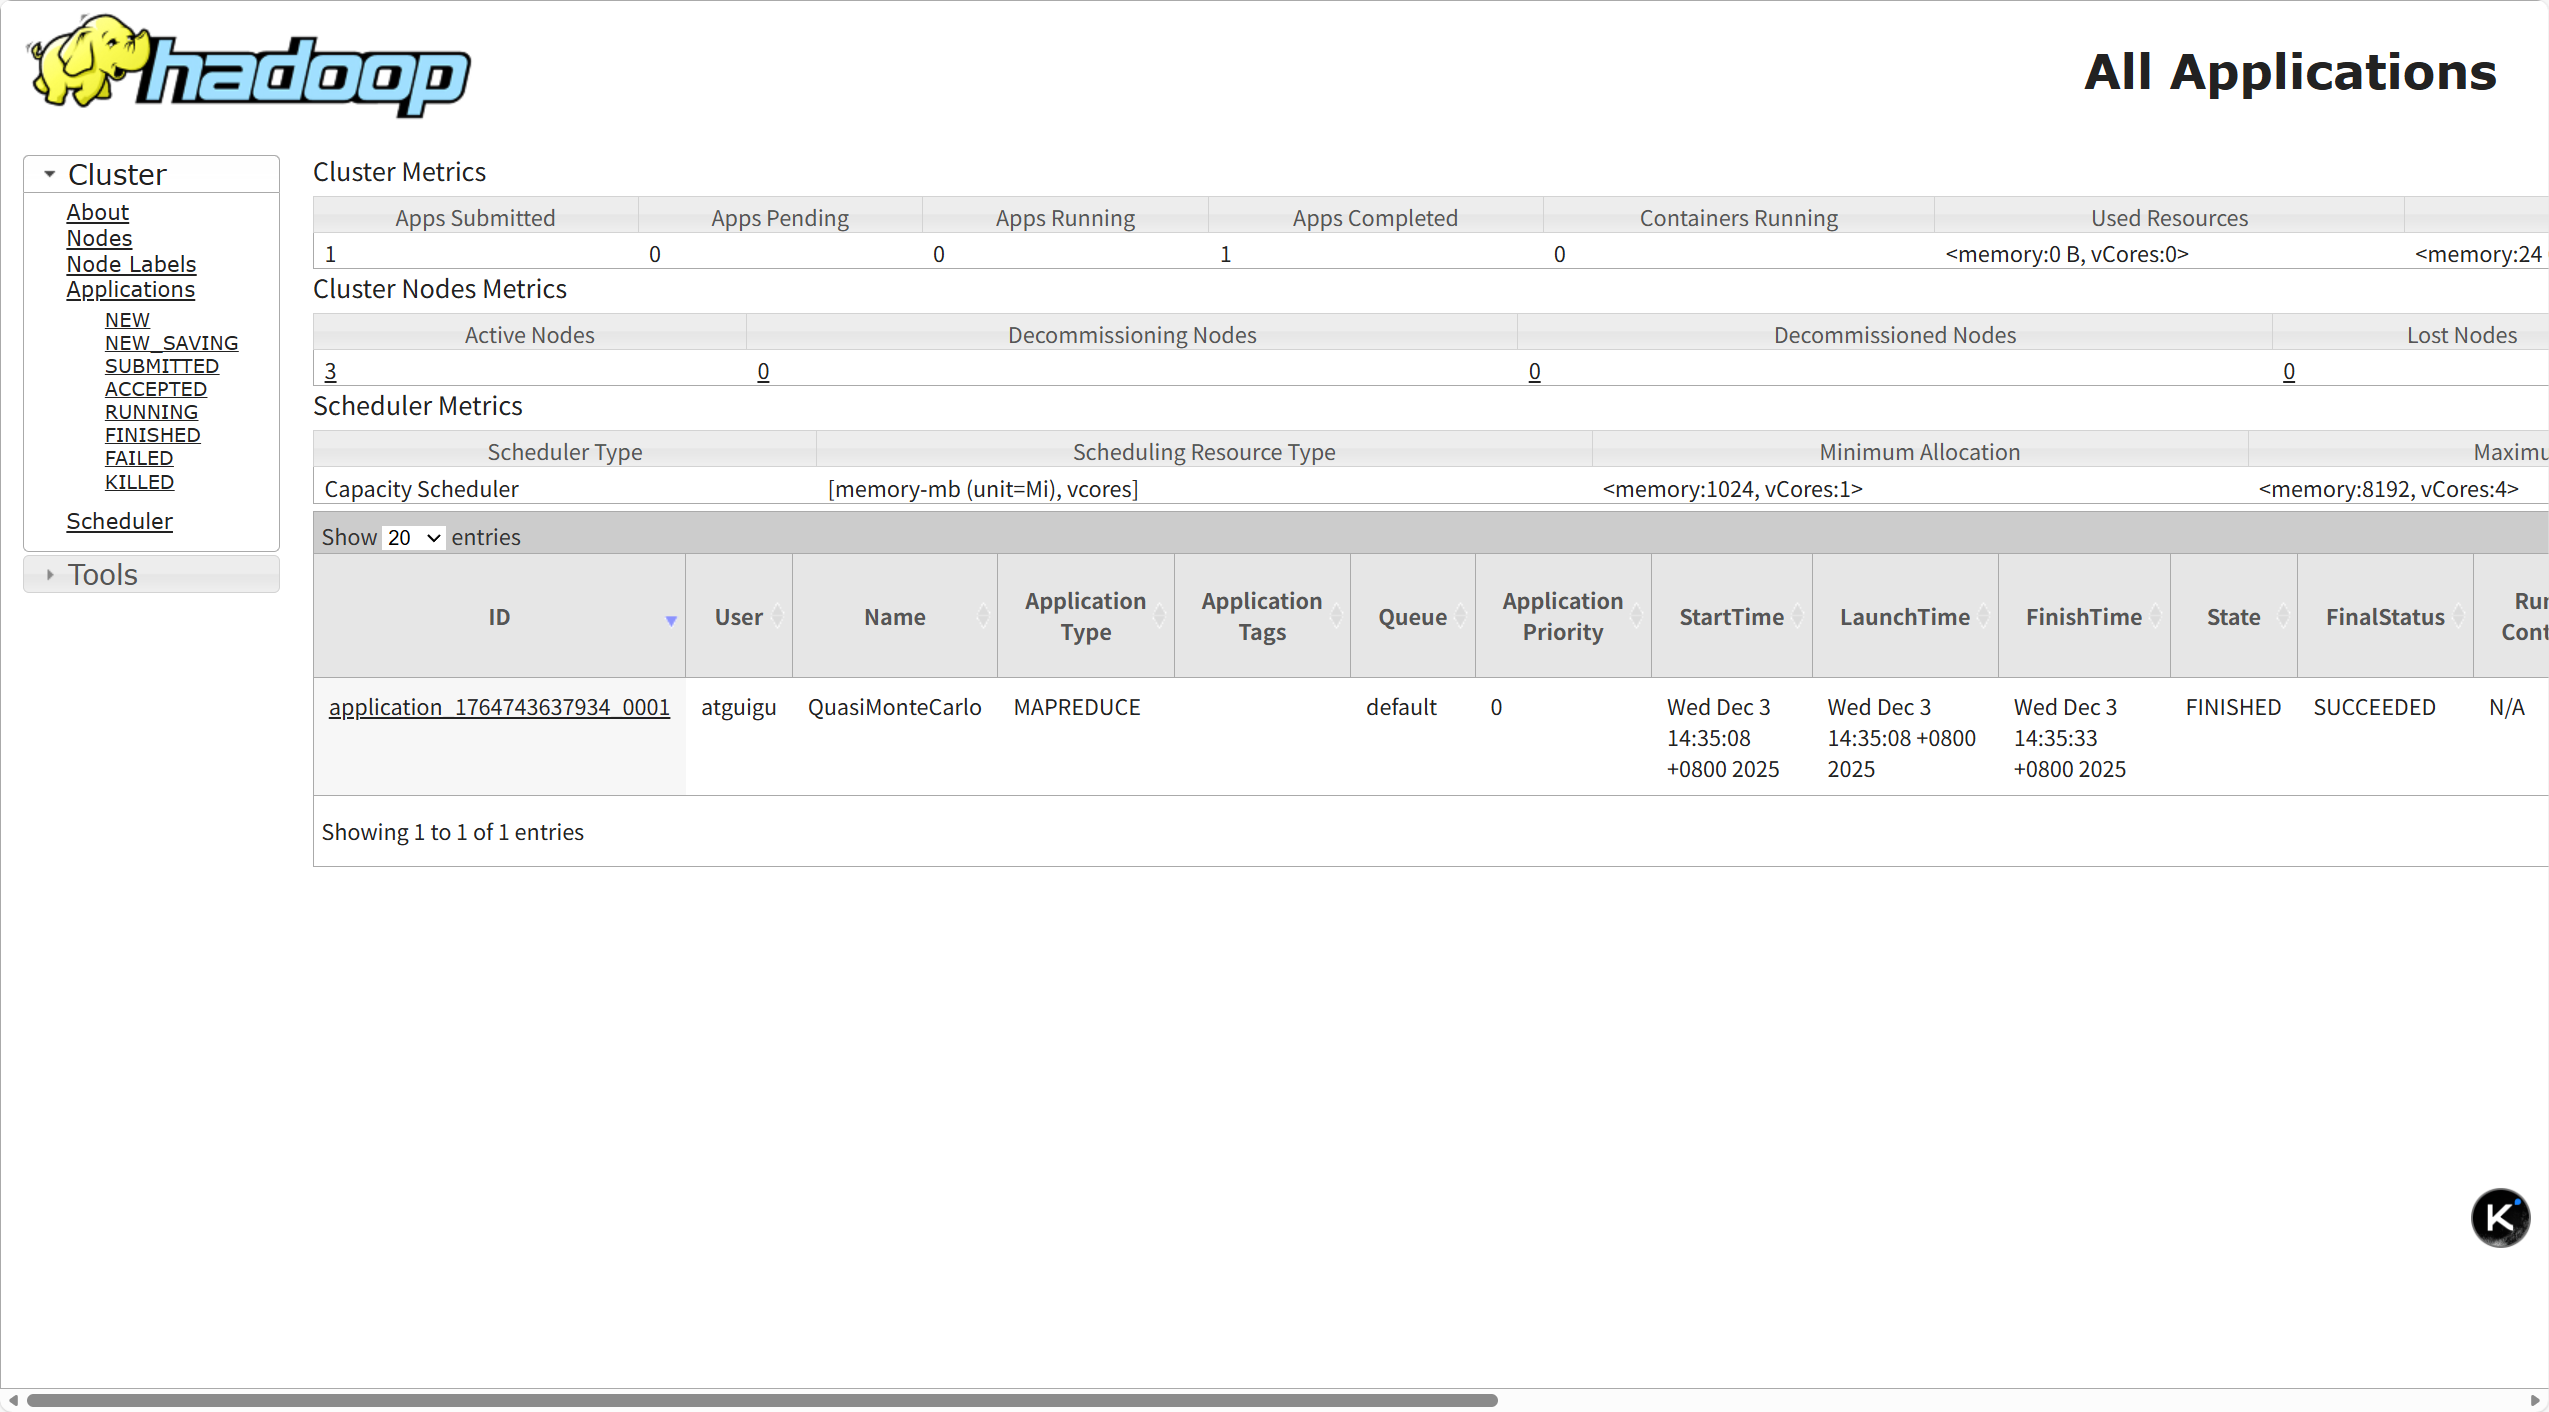Collapse the Cluster section arrow

coord(49,174)
